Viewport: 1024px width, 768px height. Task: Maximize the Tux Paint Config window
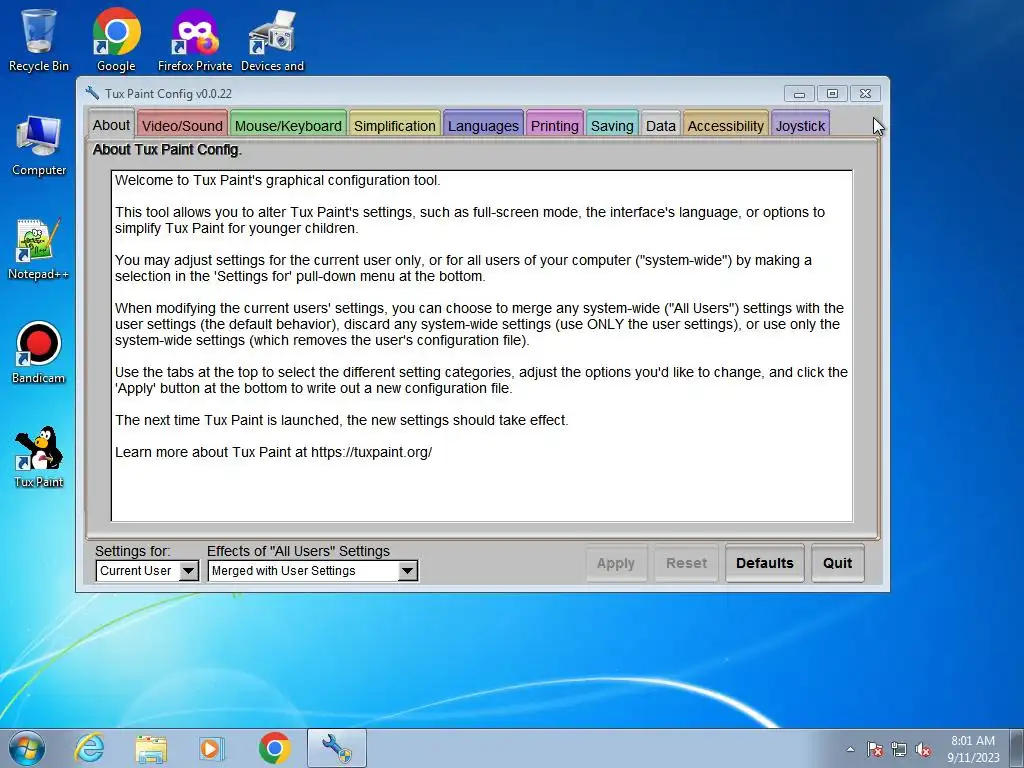pos(832,93)
